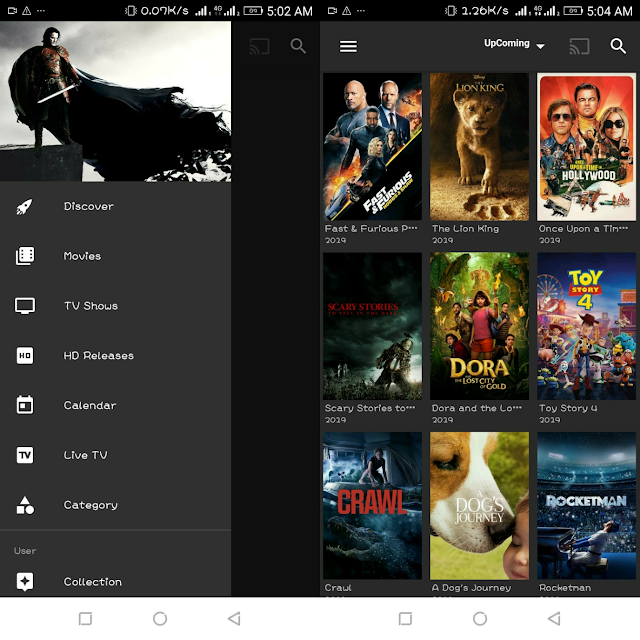640x640 pixels.
Task: Select Movies in the navigation drawer
Action: (116, 256)
